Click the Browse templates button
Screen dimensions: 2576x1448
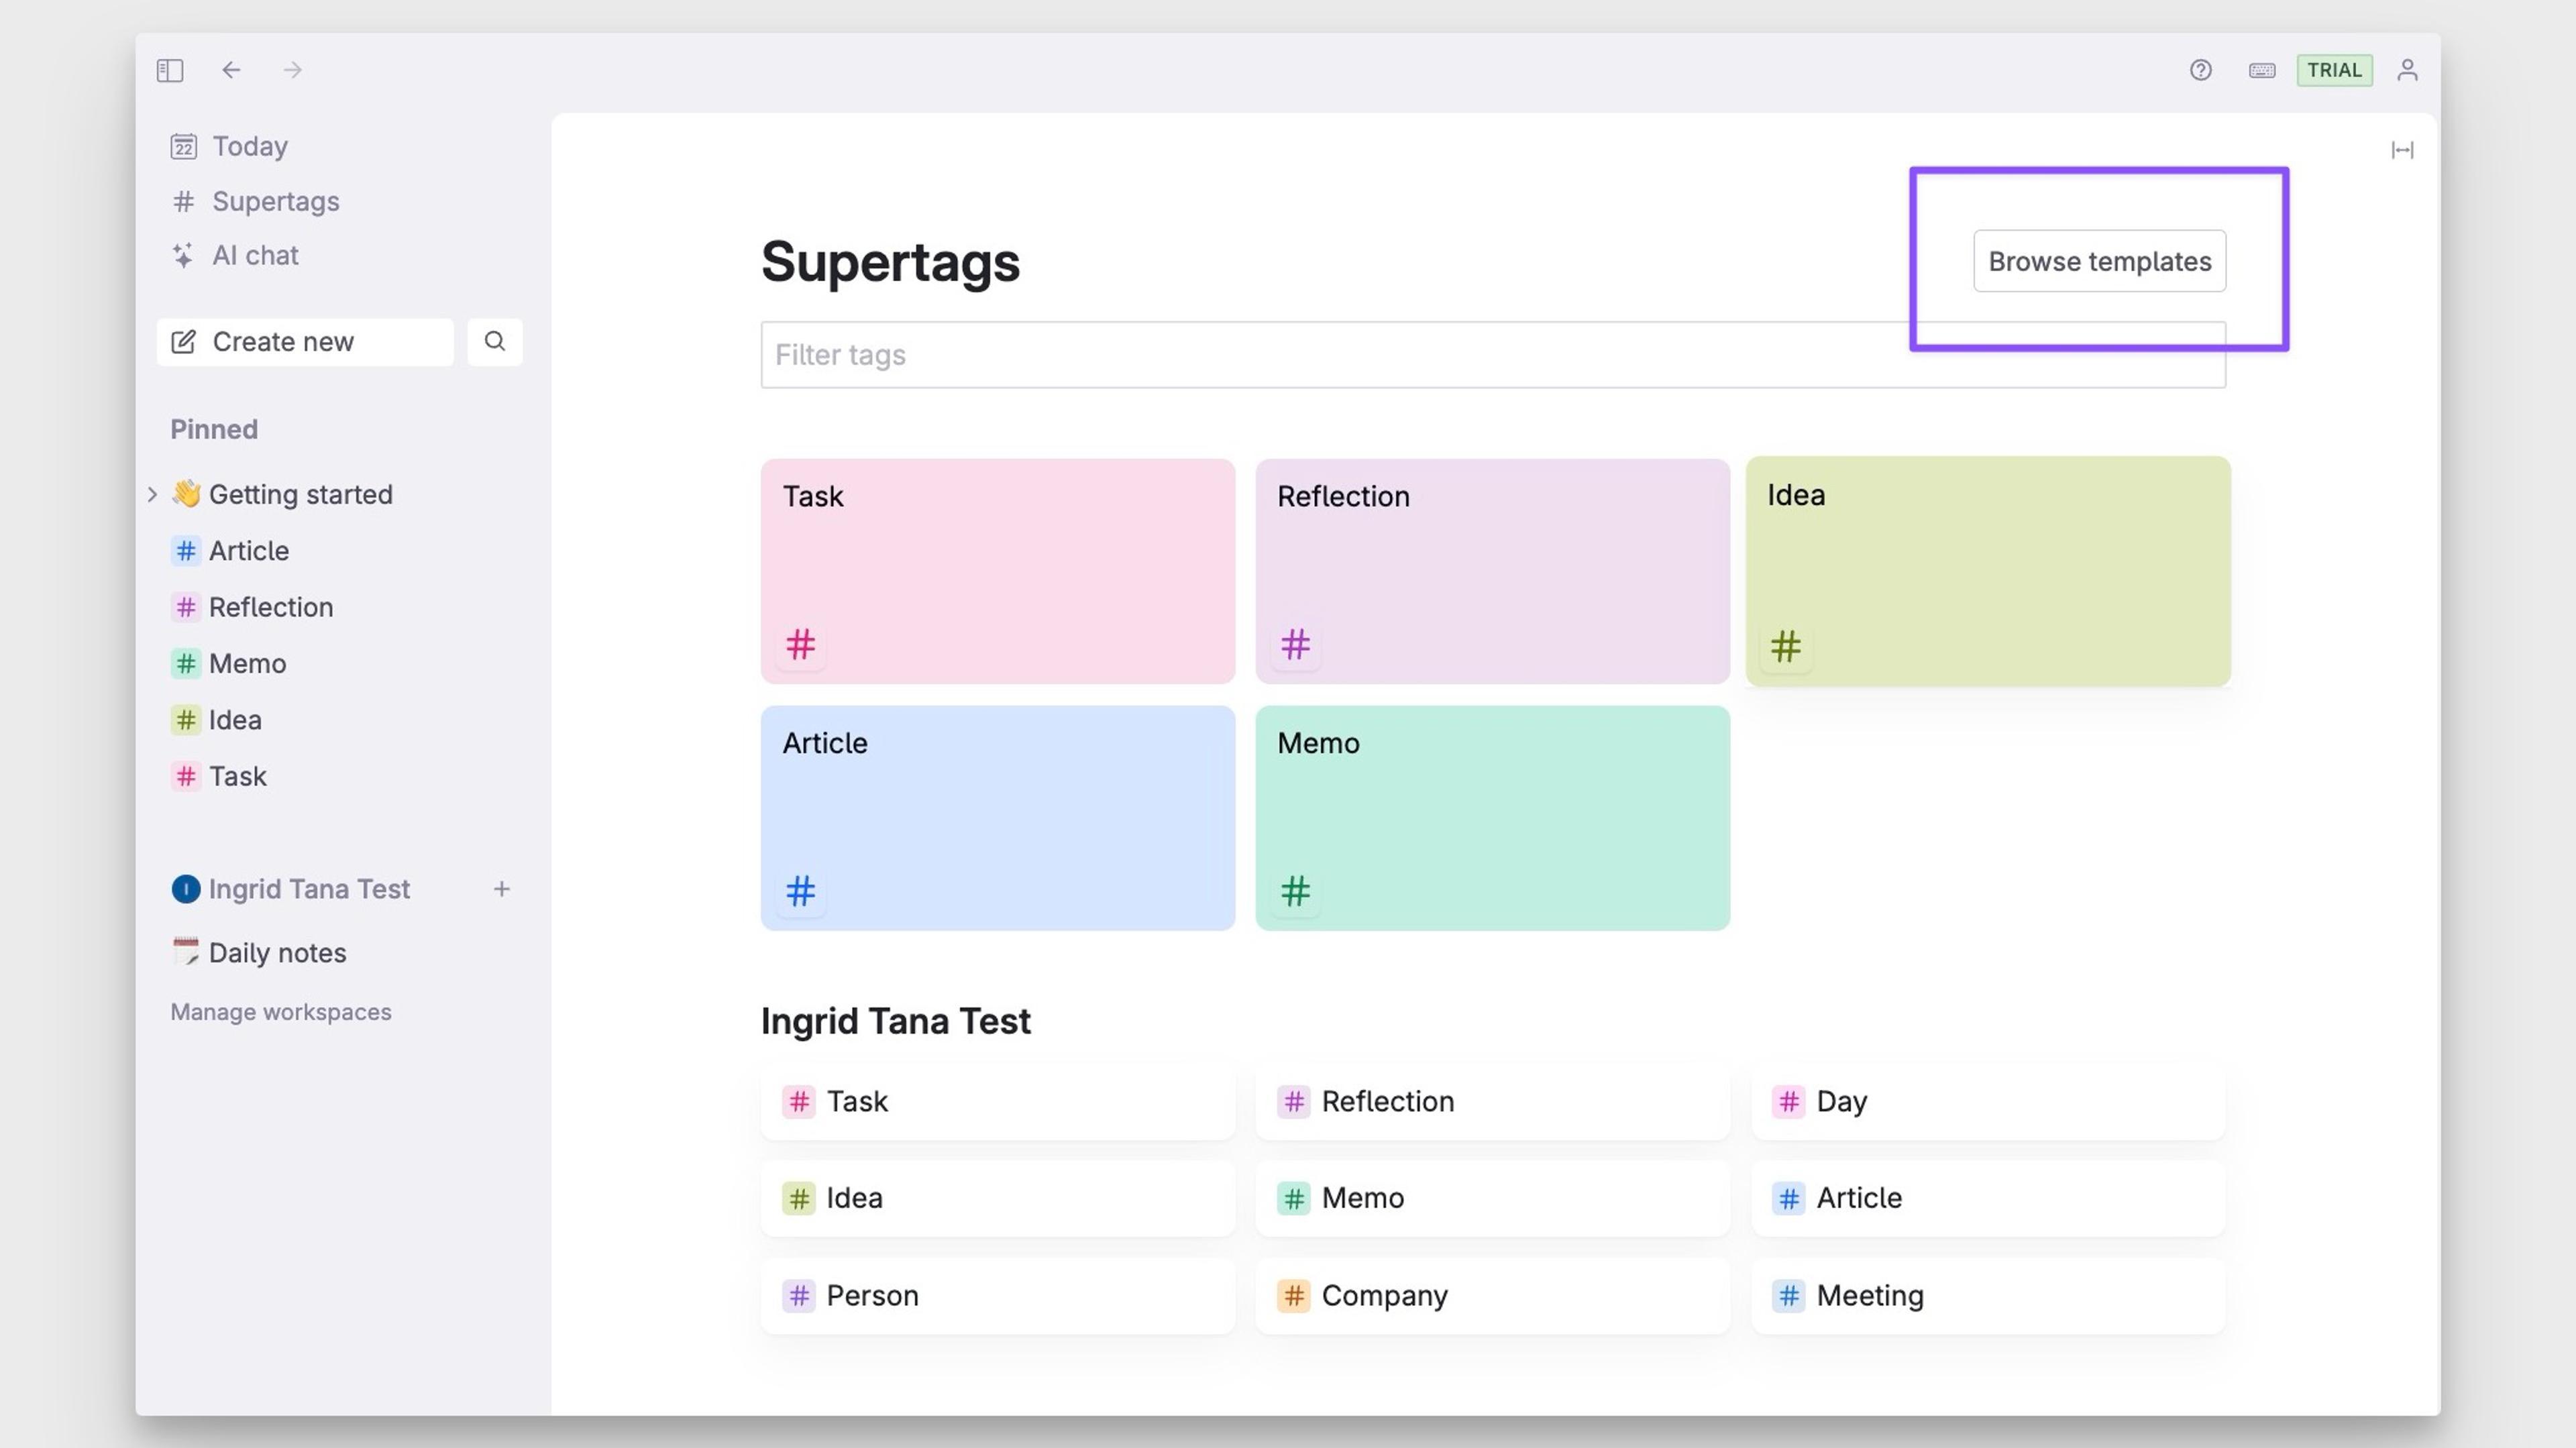pyautogui.click(x=2099, y=261)
